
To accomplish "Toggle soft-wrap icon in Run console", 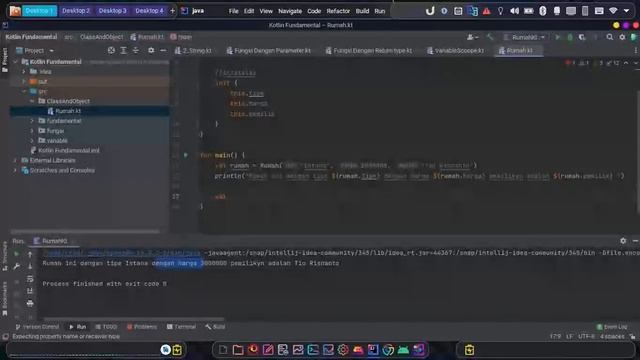I will (x=30, y=279).
